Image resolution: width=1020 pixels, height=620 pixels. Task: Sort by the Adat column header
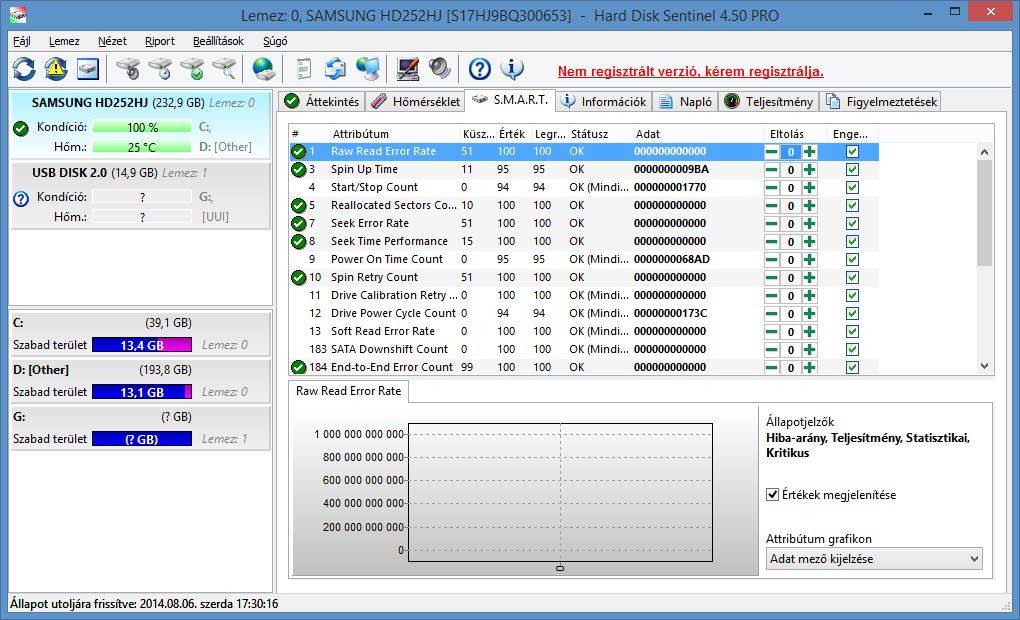pos(697,134)
